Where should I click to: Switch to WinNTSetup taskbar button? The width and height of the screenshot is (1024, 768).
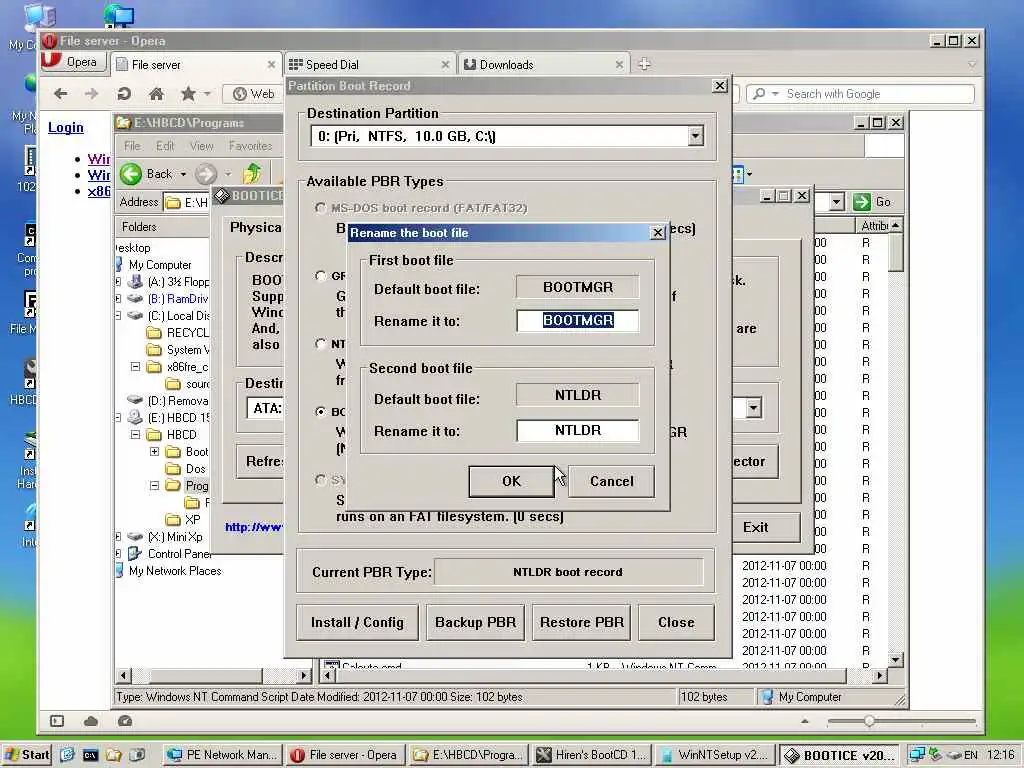tap(714, 755)
